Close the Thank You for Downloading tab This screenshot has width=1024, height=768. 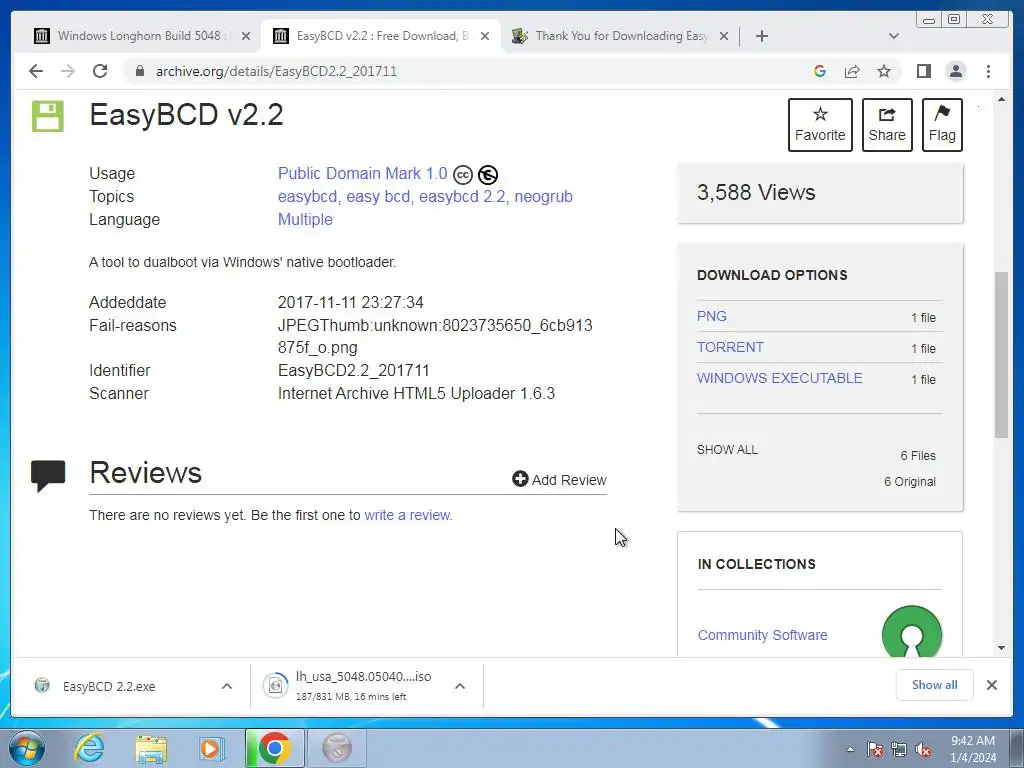[724, 36]
